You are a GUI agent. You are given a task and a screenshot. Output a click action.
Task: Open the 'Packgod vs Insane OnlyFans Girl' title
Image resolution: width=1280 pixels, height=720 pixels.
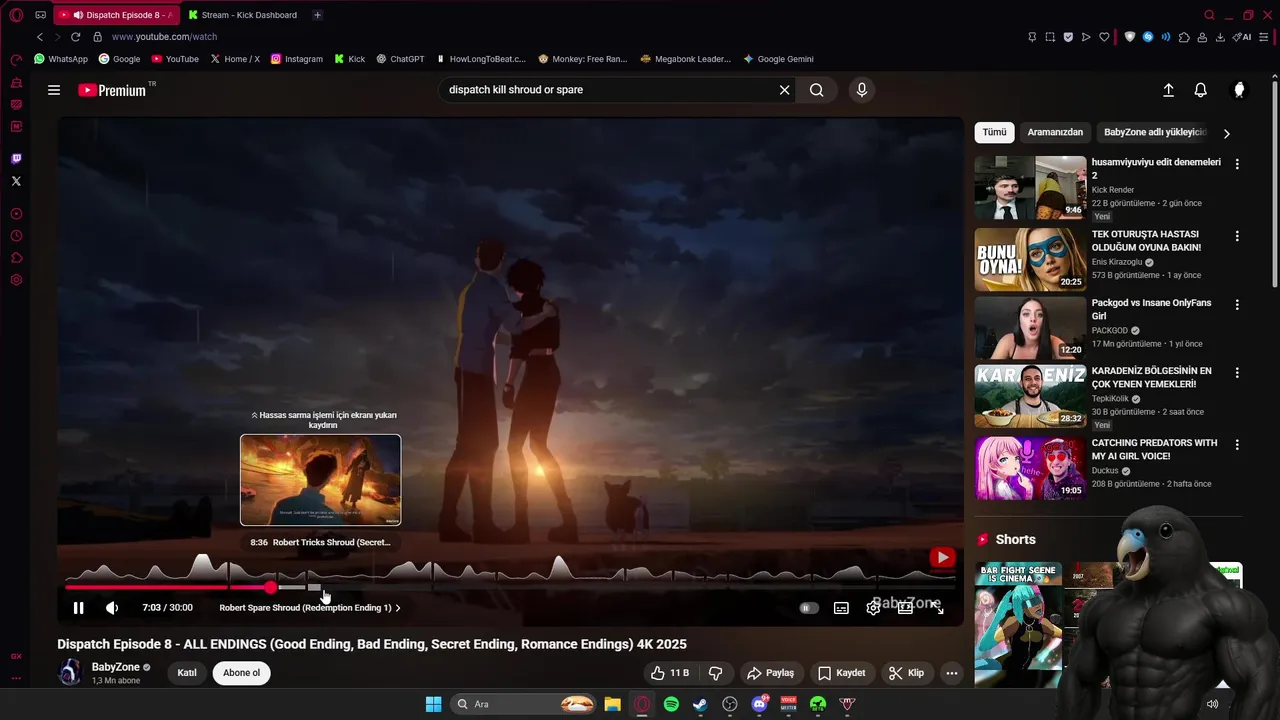click(x=1151, y=309)
